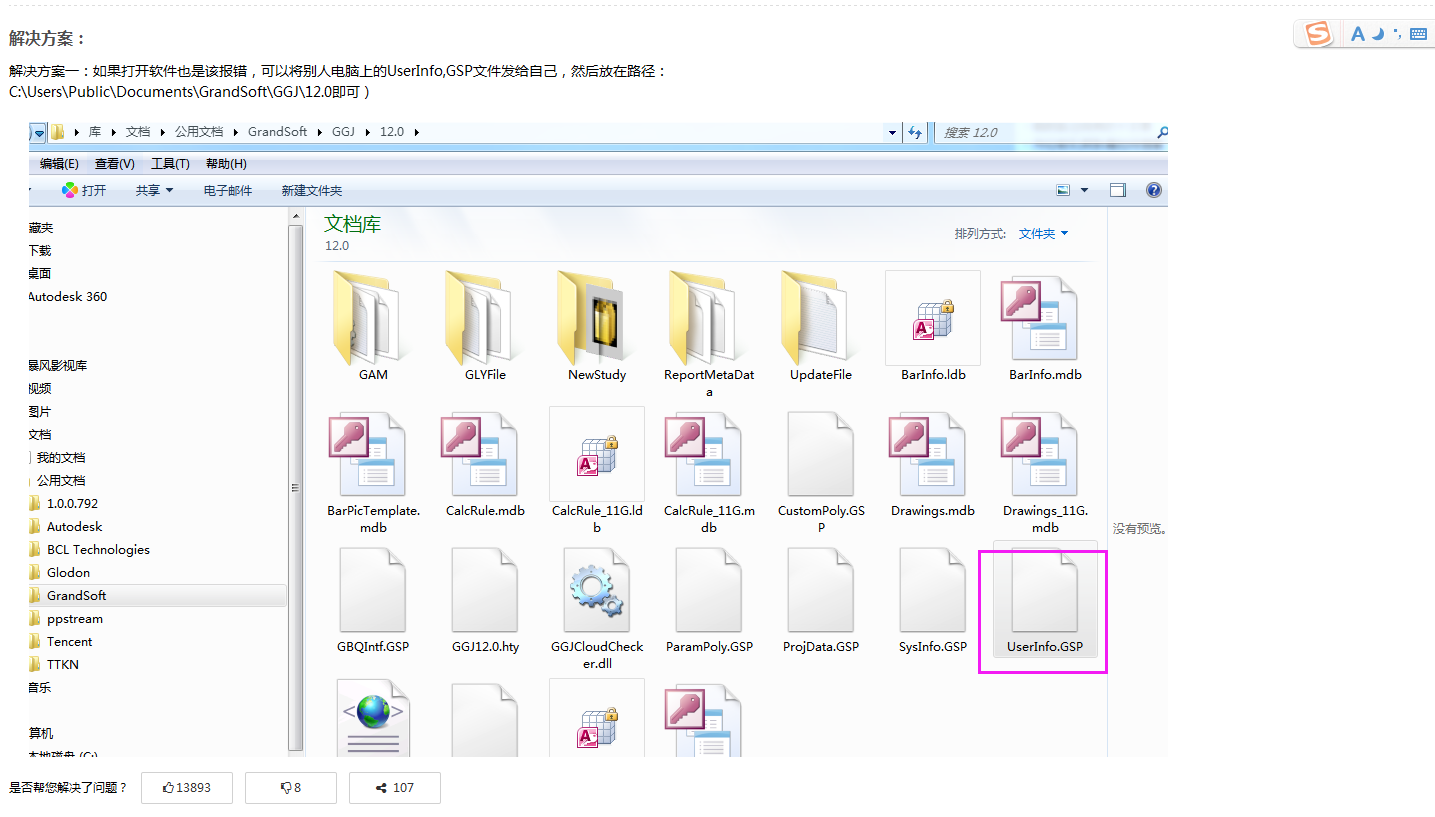Select the CustomPoly.GSP file

[x=821, y=470]
